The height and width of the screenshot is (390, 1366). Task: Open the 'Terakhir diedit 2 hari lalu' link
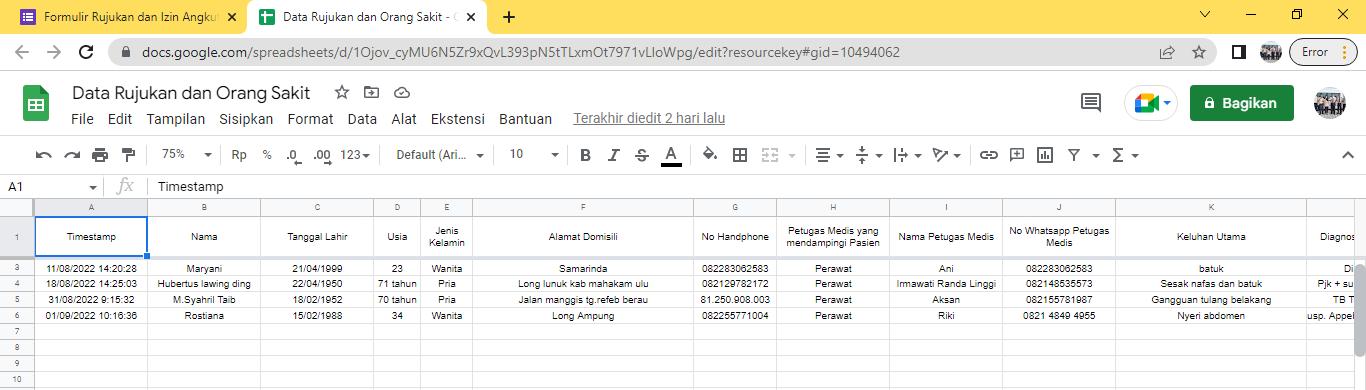pyautogui.click(x=649, y=119)
